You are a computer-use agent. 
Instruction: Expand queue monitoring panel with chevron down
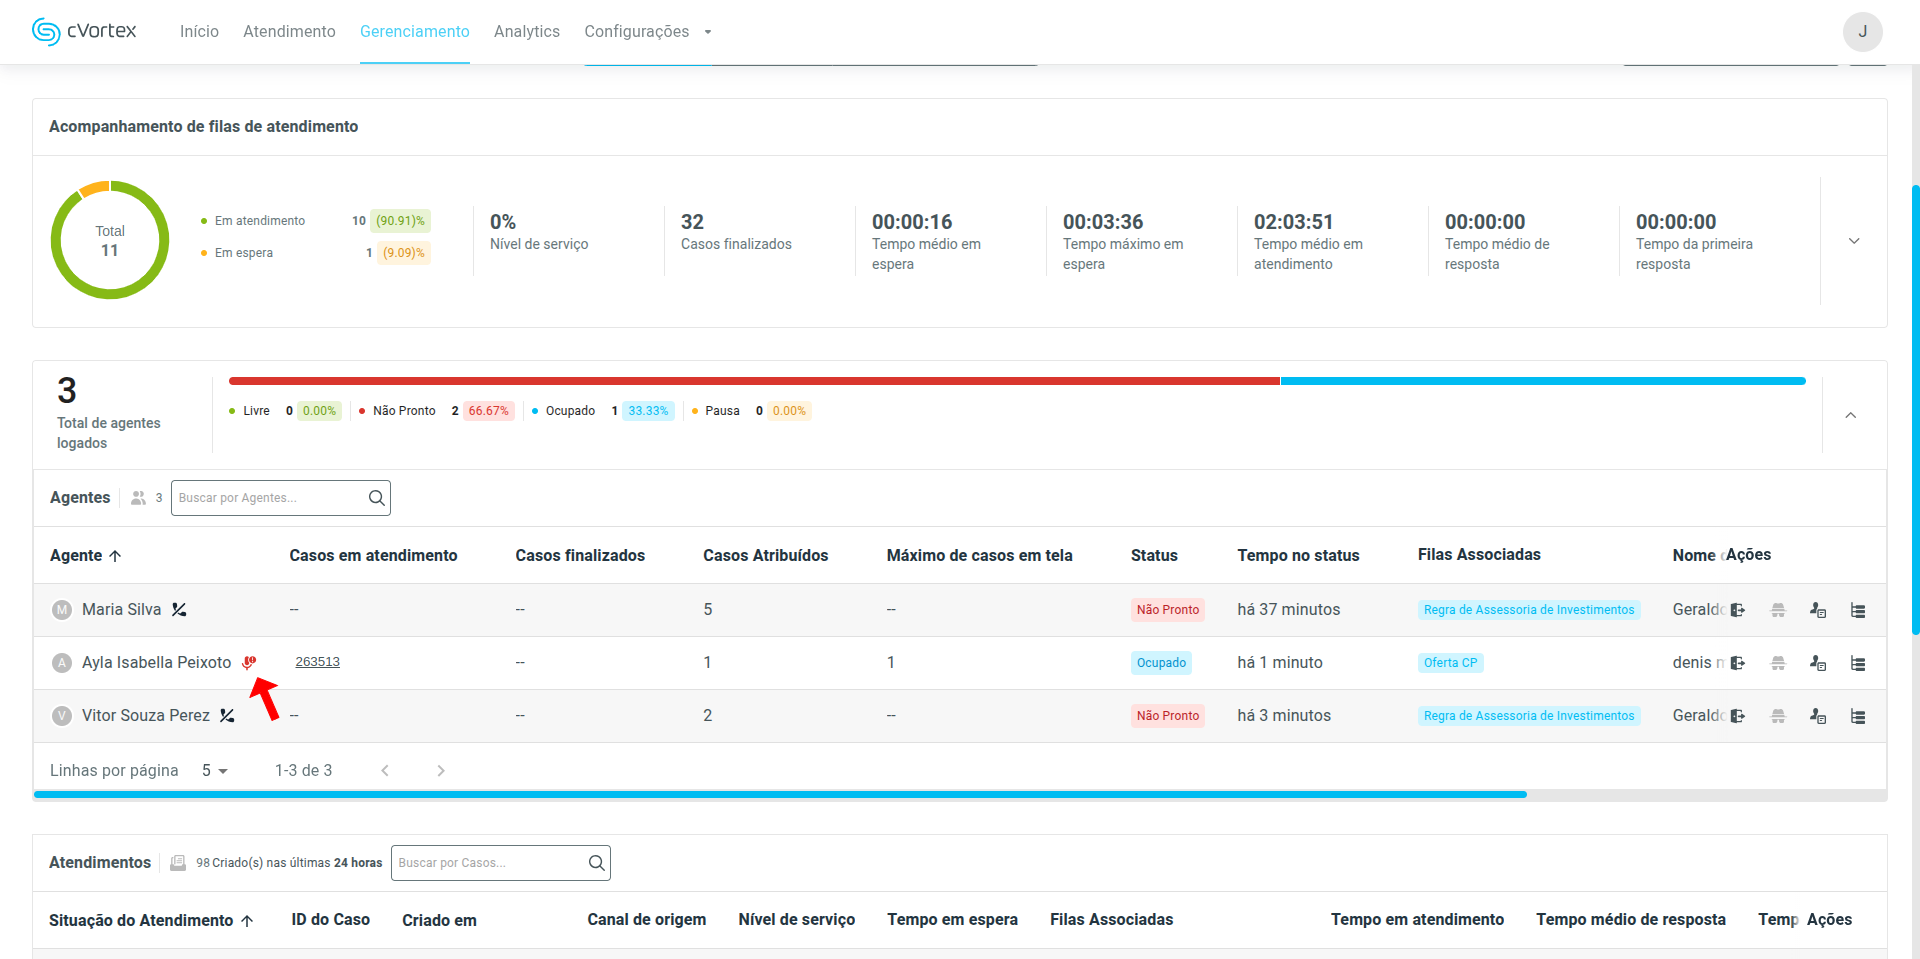click(1854, 241)
